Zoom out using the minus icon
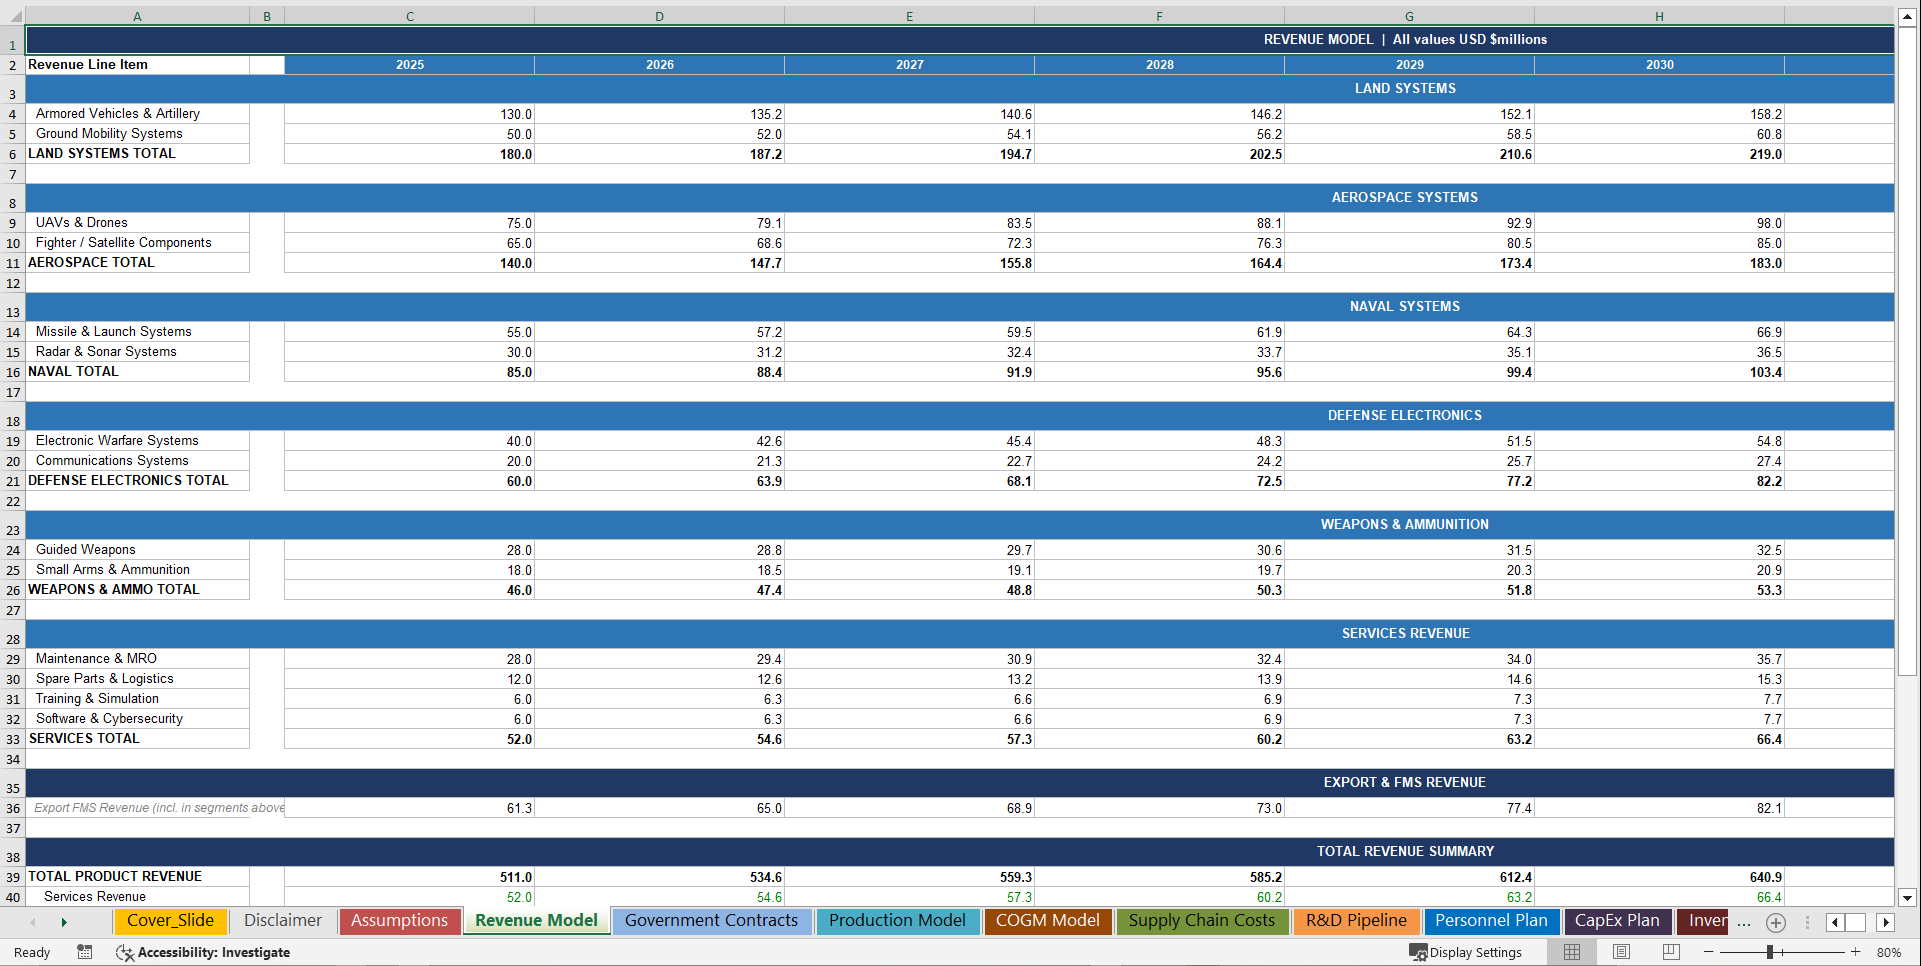The width and height of the screenshot is (1921, 966). 1710,952
